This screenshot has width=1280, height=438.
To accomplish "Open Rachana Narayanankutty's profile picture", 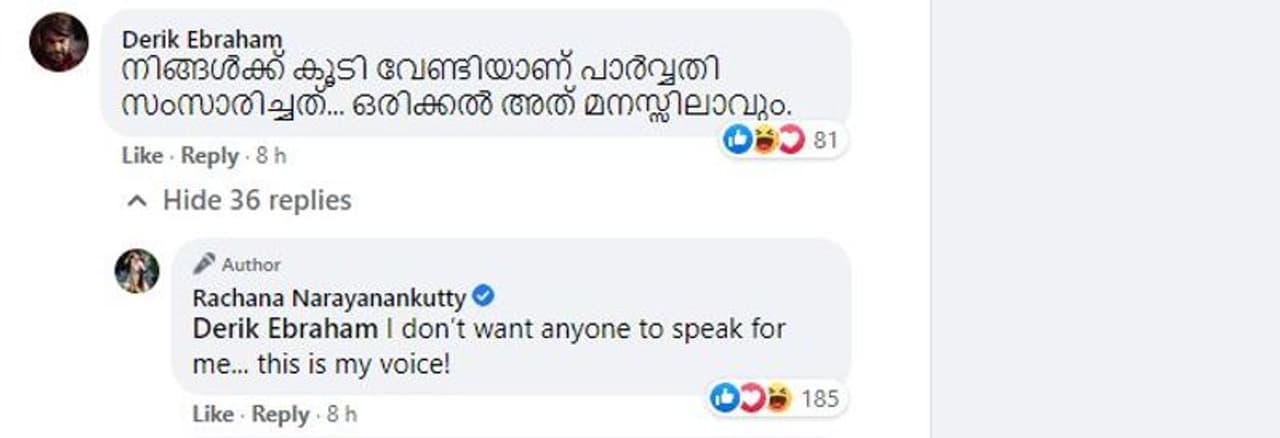I will 137,271.
